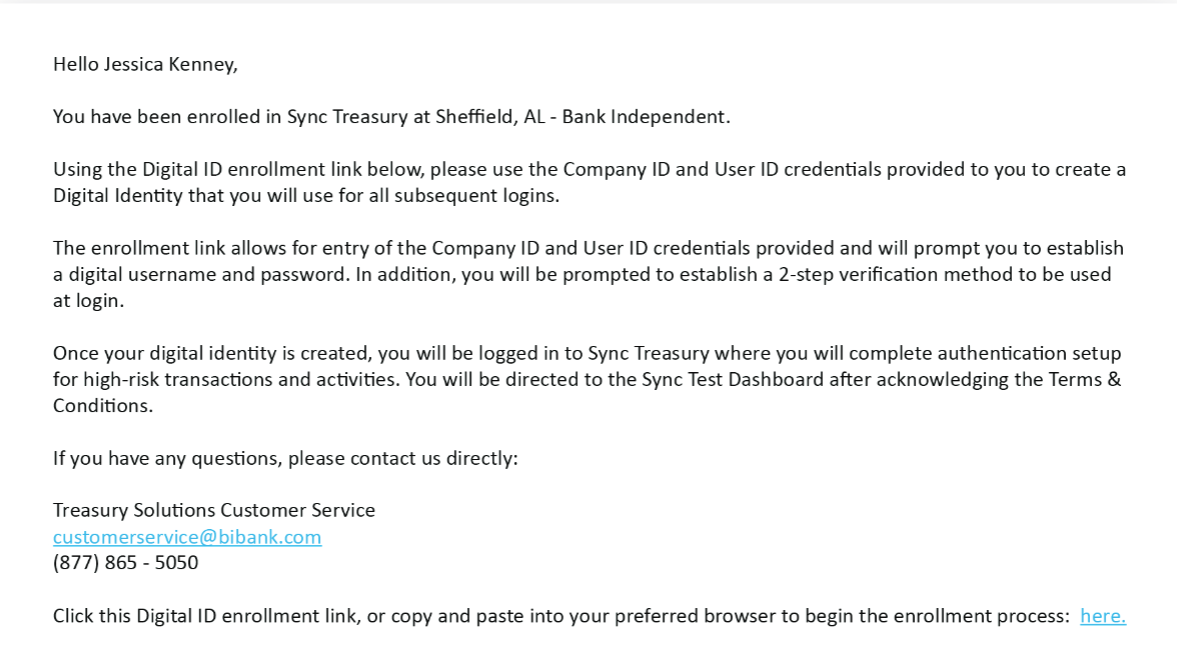Image resolution: width=1177 pixels, height=666 pixels.
Task: Click the word "Conditions." ending the paragraph
Action: (x=103, y=406)
